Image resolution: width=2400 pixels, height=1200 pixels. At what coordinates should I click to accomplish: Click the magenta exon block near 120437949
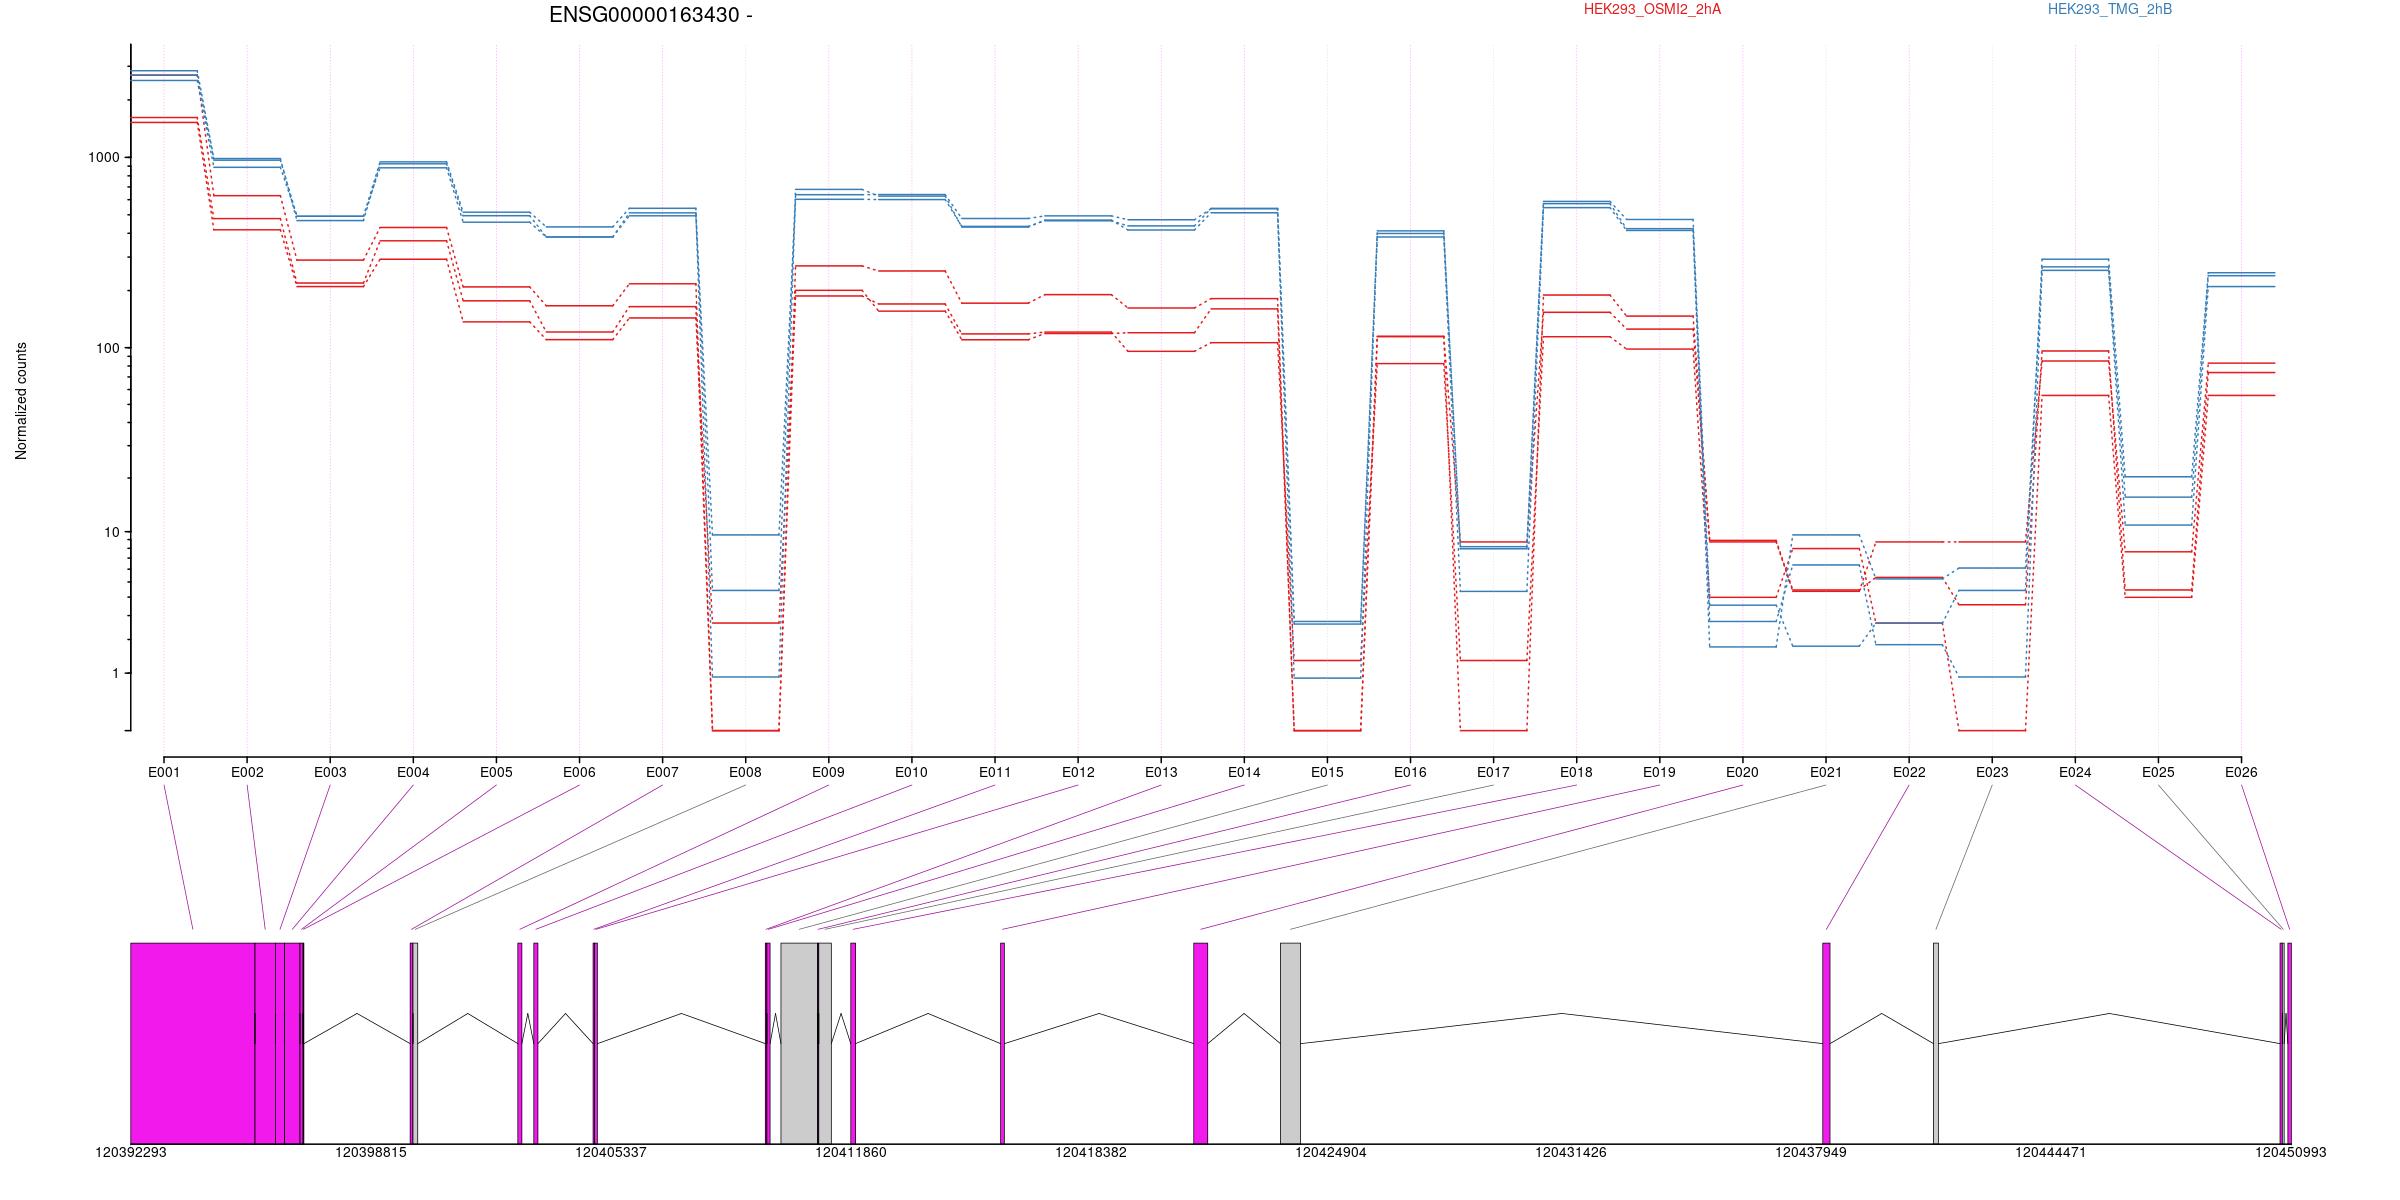click(x=1827, y=1043)
